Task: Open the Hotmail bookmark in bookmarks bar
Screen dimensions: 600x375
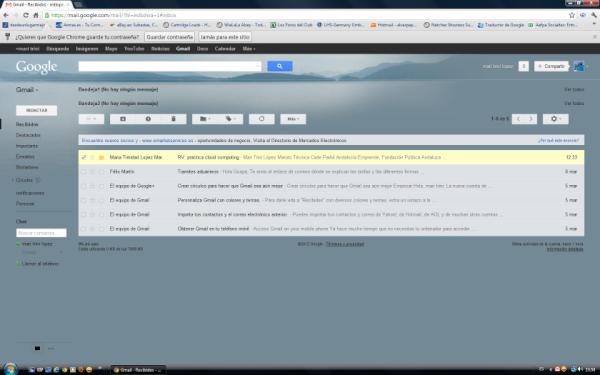Action: click(393, 25)
